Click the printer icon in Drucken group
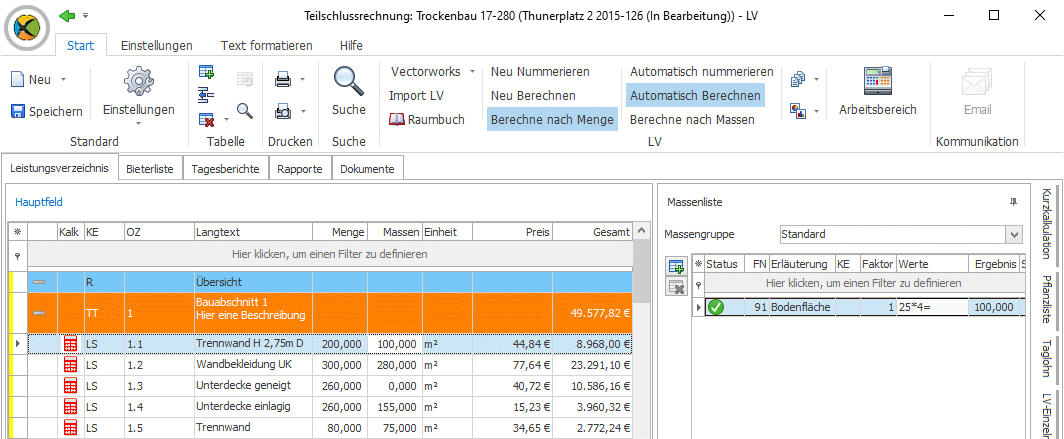This screenshot has width=1064, height=439. pos(283,80)
